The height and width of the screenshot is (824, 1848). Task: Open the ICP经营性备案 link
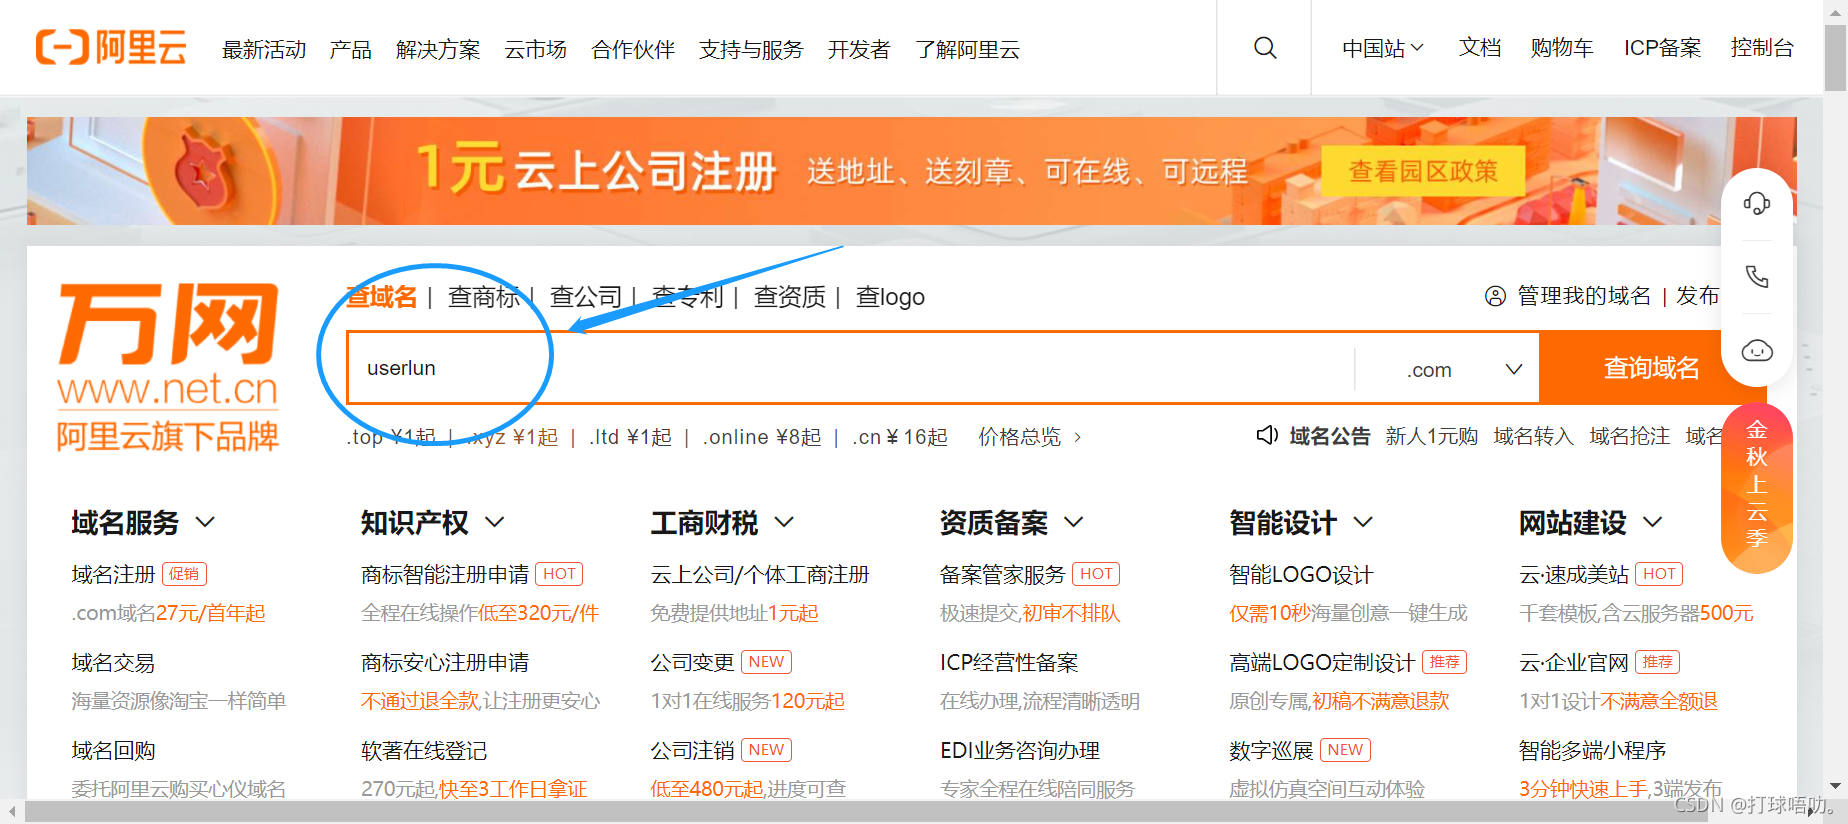coord(1009,663)
